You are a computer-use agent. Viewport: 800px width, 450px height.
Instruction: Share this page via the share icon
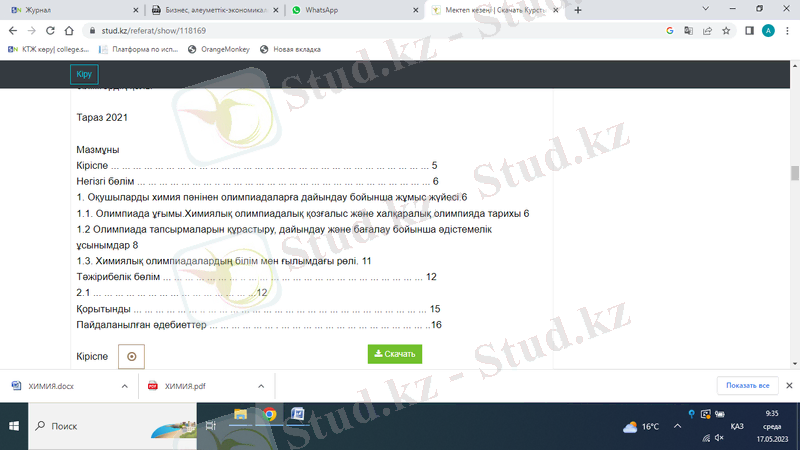point(707,31)
